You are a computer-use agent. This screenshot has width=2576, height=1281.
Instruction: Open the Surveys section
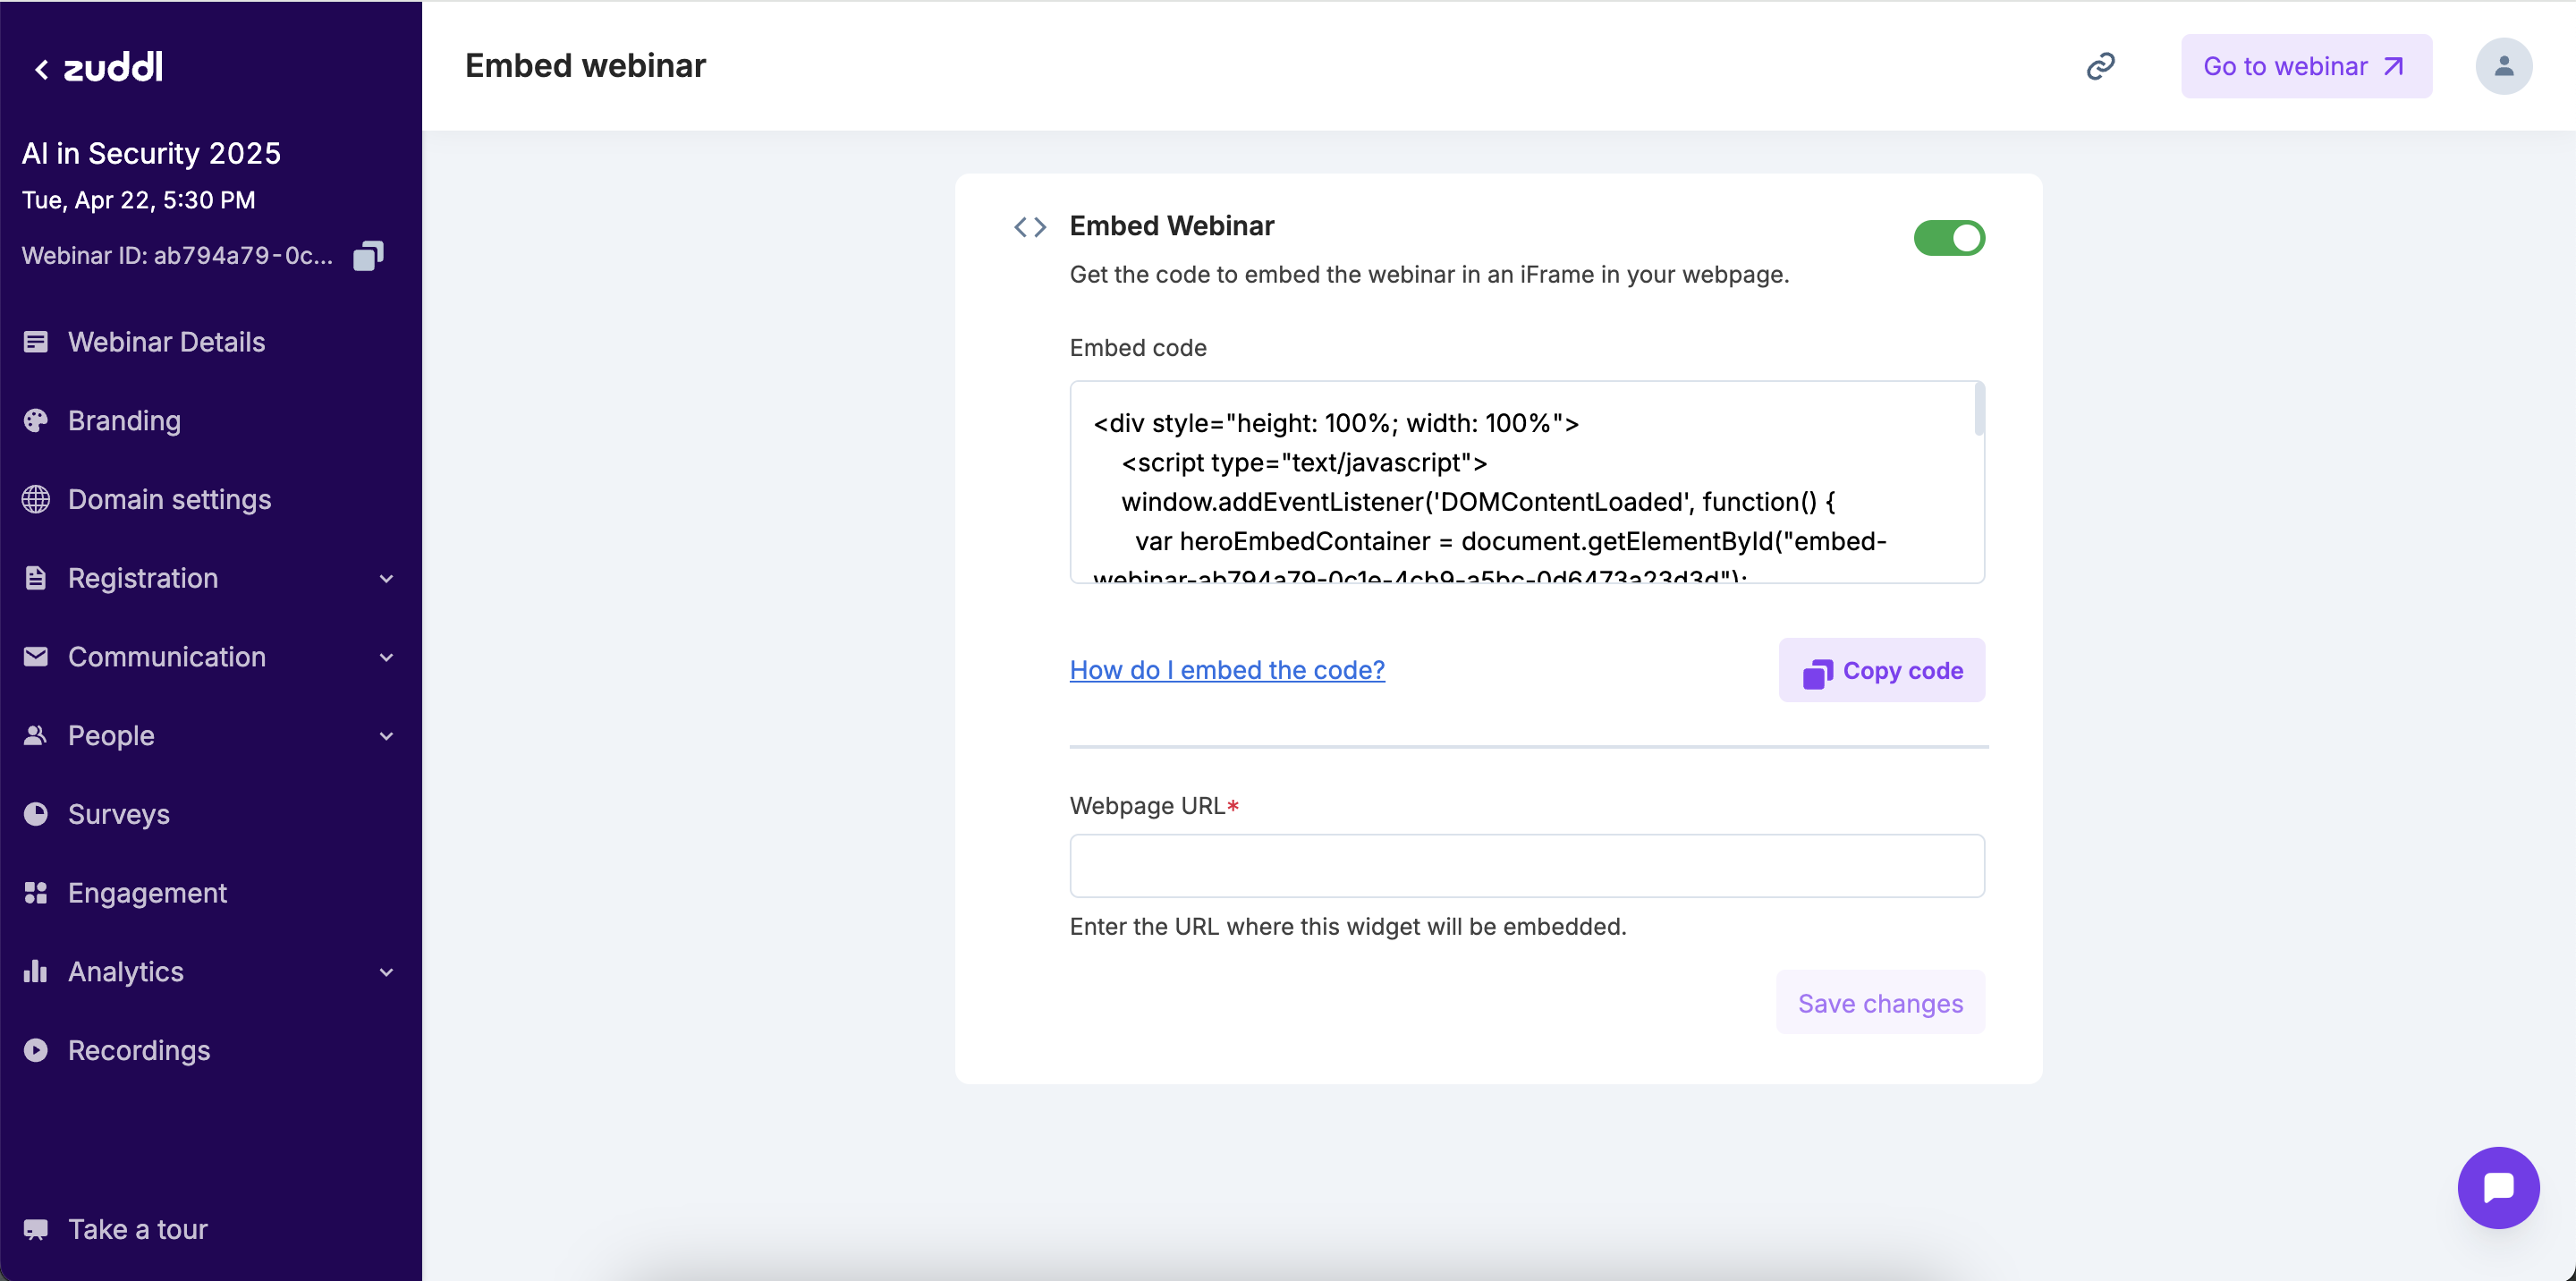(118, 814)
